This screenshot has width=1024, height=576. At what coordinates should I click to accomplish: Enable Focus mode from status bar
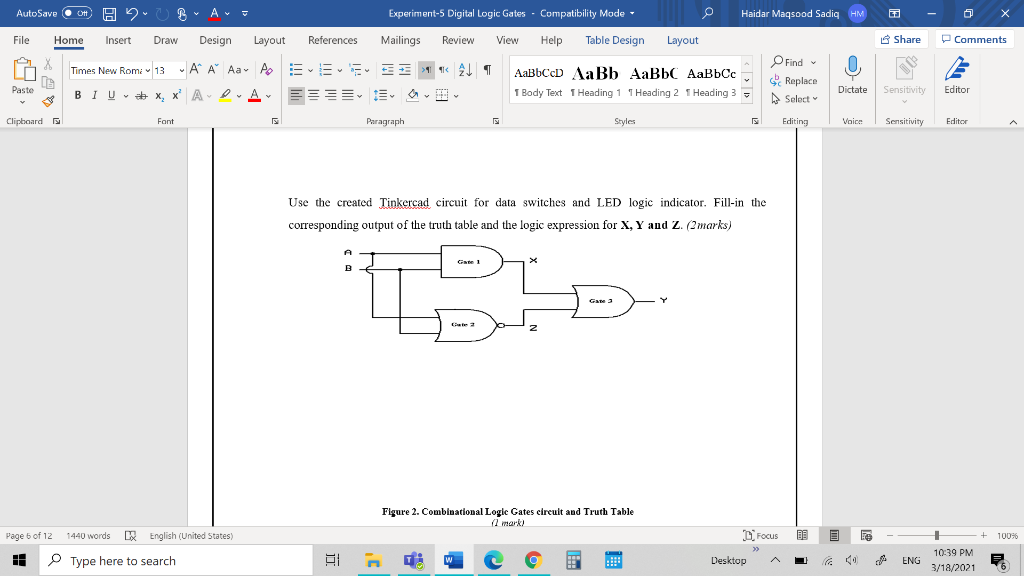point(762,535)
